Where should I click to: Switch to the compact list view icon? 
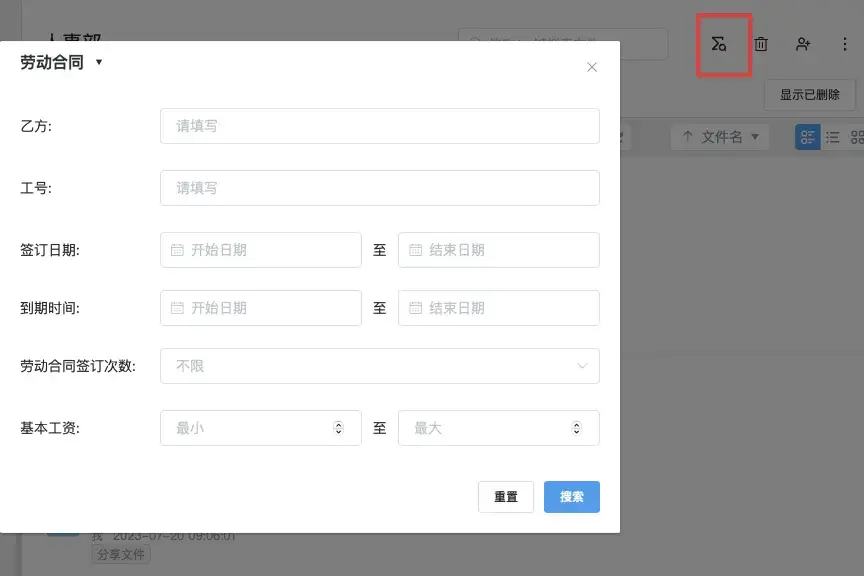coord(833,137)
